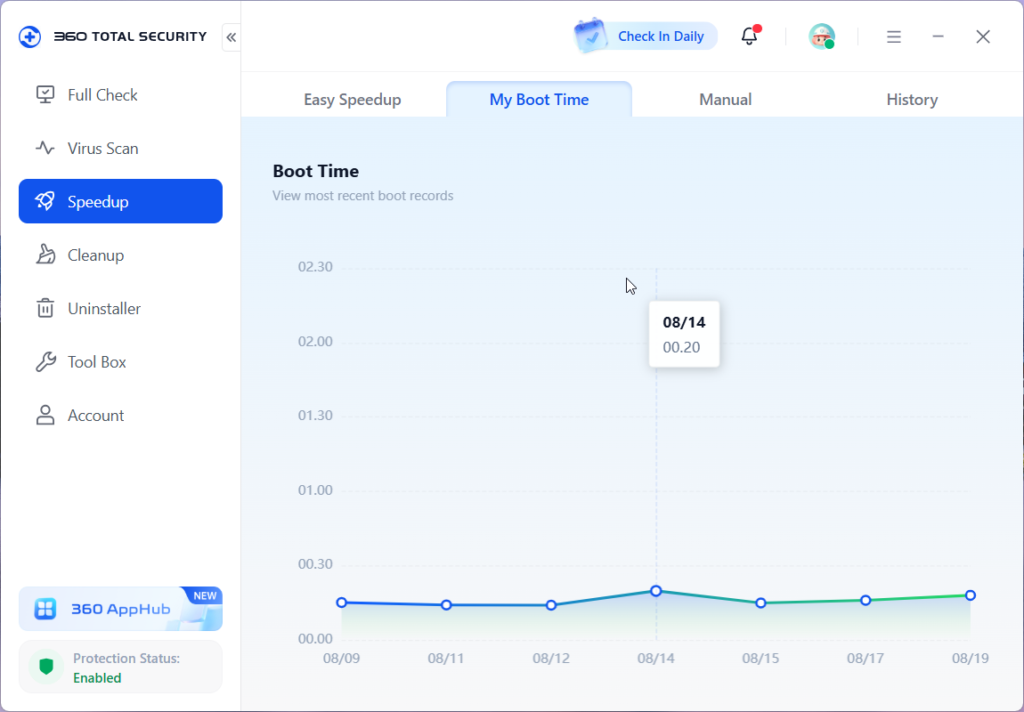Click the 360 AppHub grid icon
This screenshot has width=1024, height=712.
pos(46,609)
